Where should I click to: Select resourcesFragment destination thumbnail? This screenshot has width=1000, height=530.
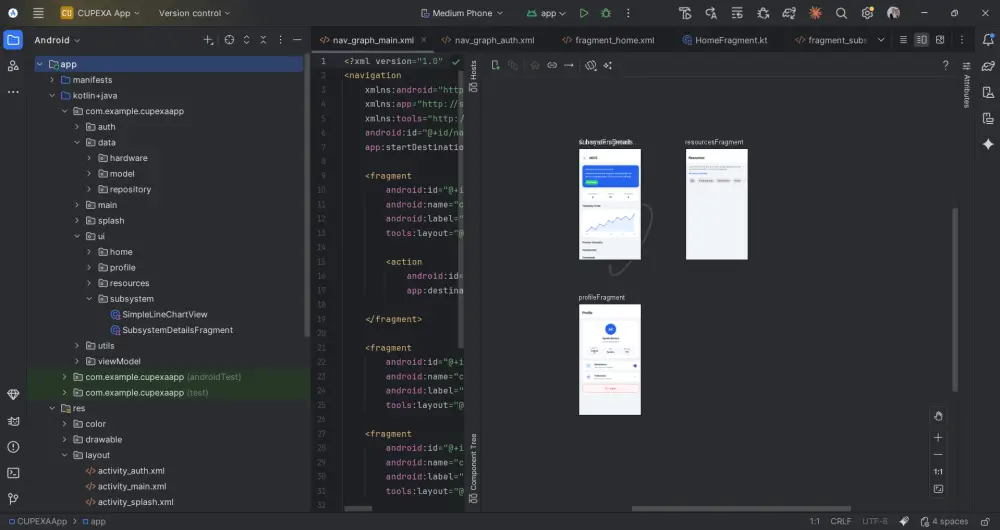pos(716,204)
